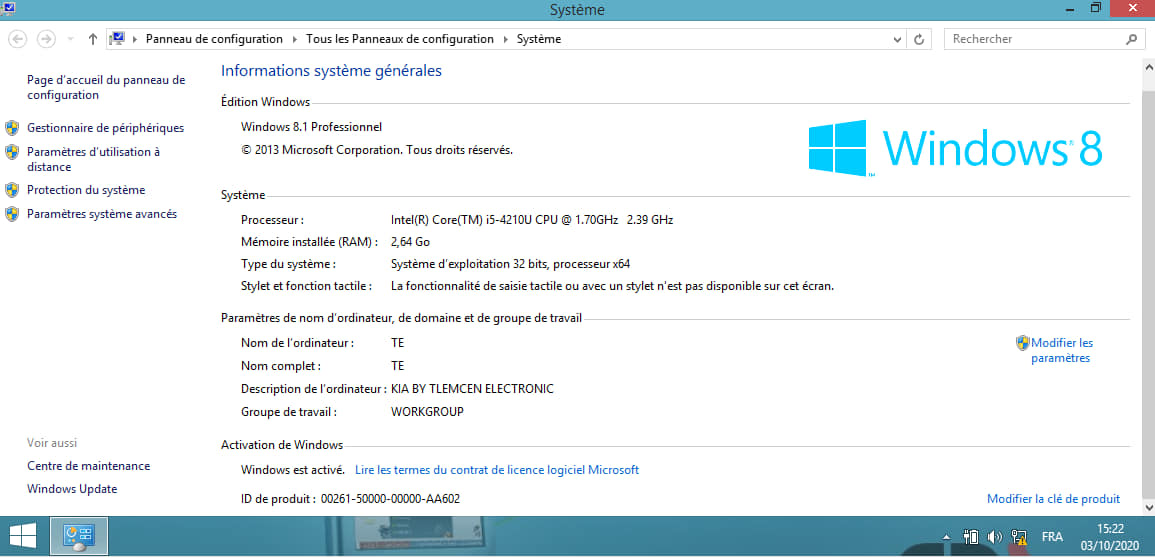Restore down the Système window

[1096, 8]
